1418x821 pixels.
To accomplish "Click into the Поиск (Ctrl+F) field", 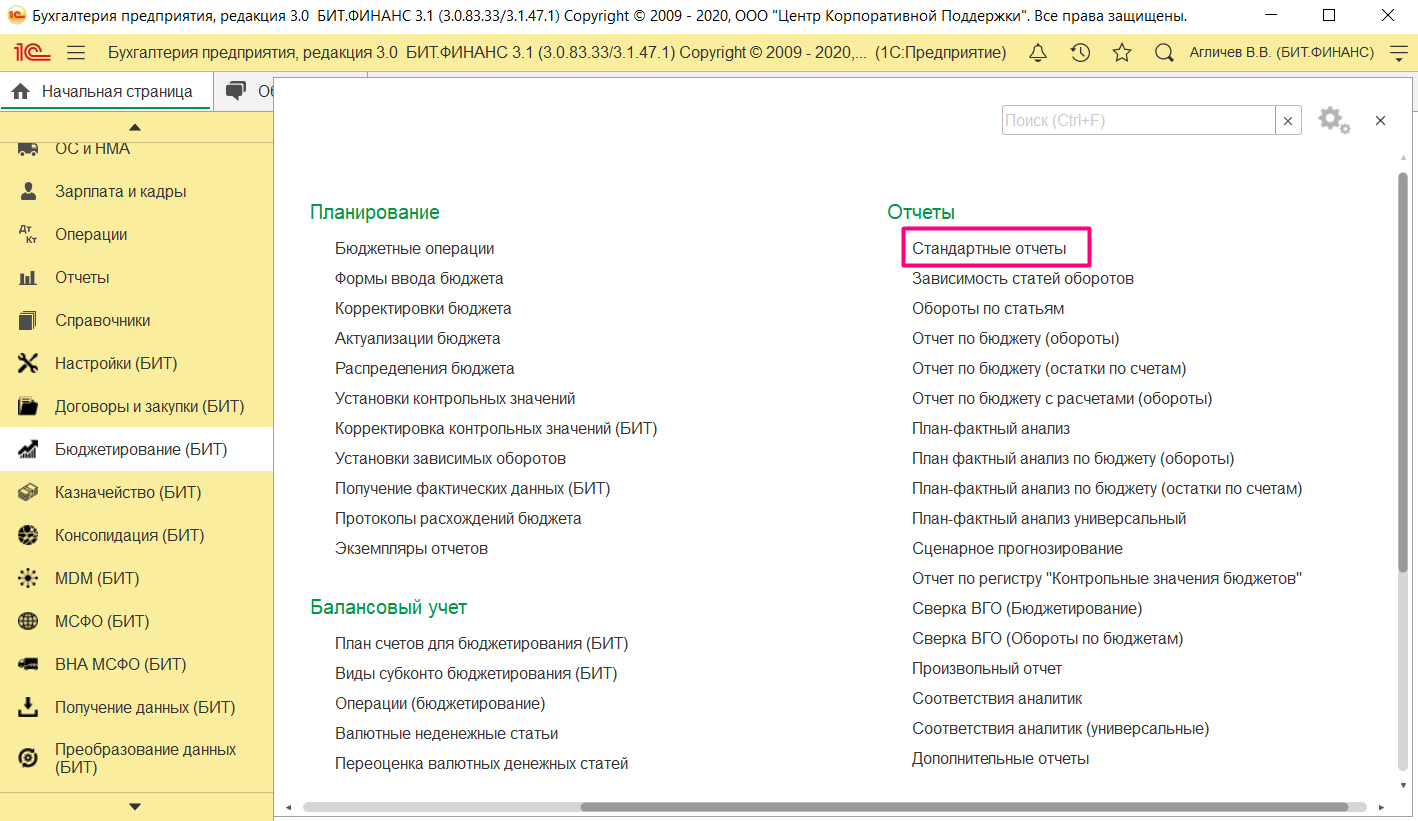I will (x=1139, y=120).
